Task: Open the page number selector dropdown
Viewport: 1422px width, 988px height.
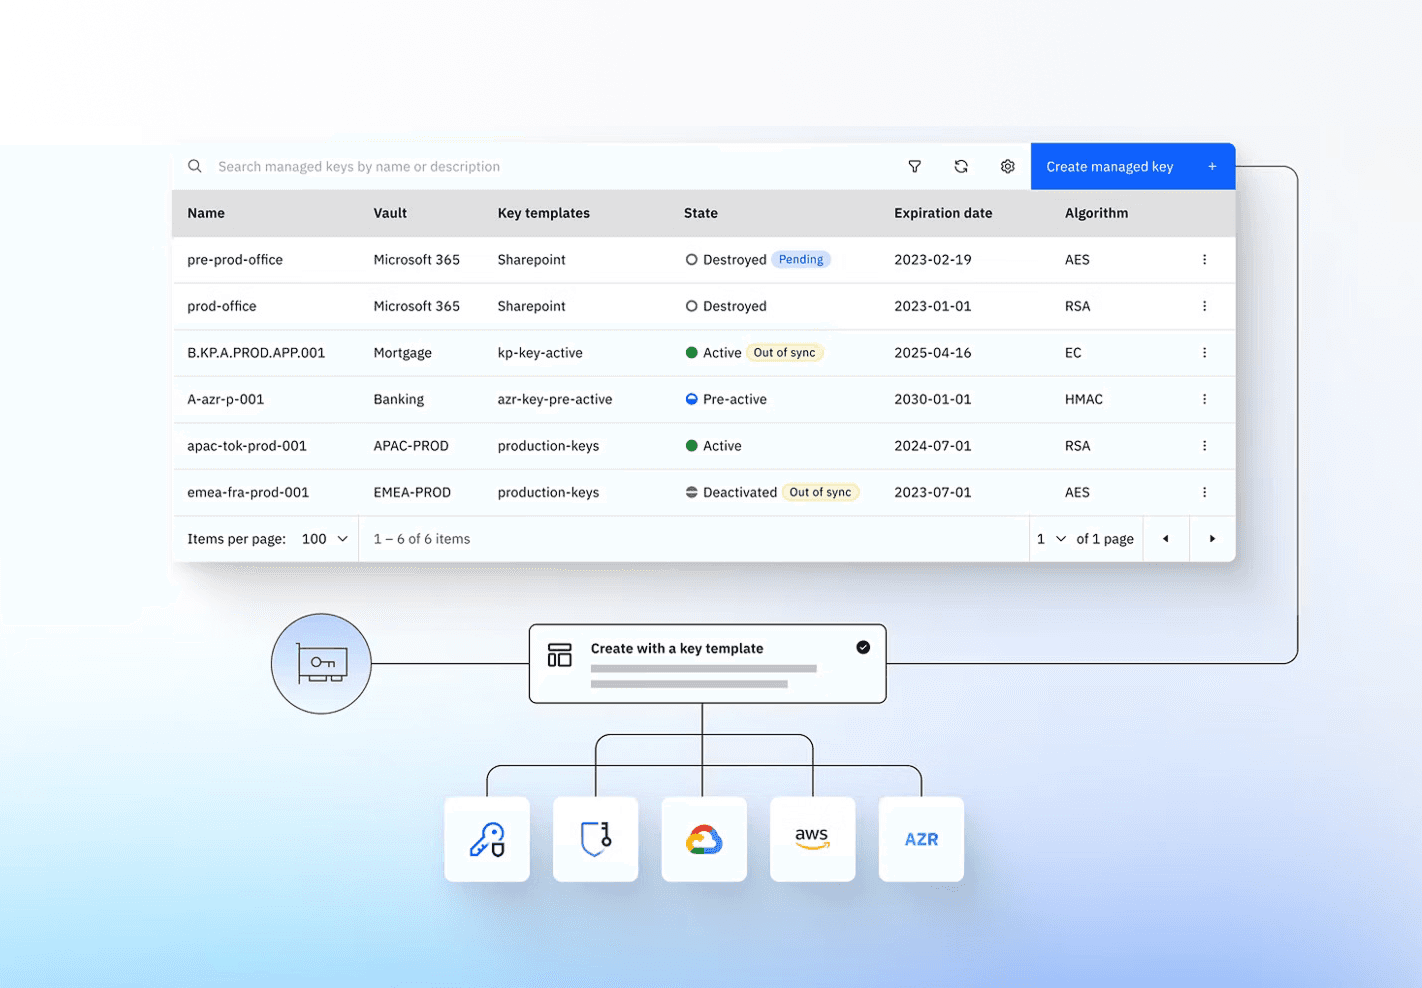Action: pos(1051,538)
